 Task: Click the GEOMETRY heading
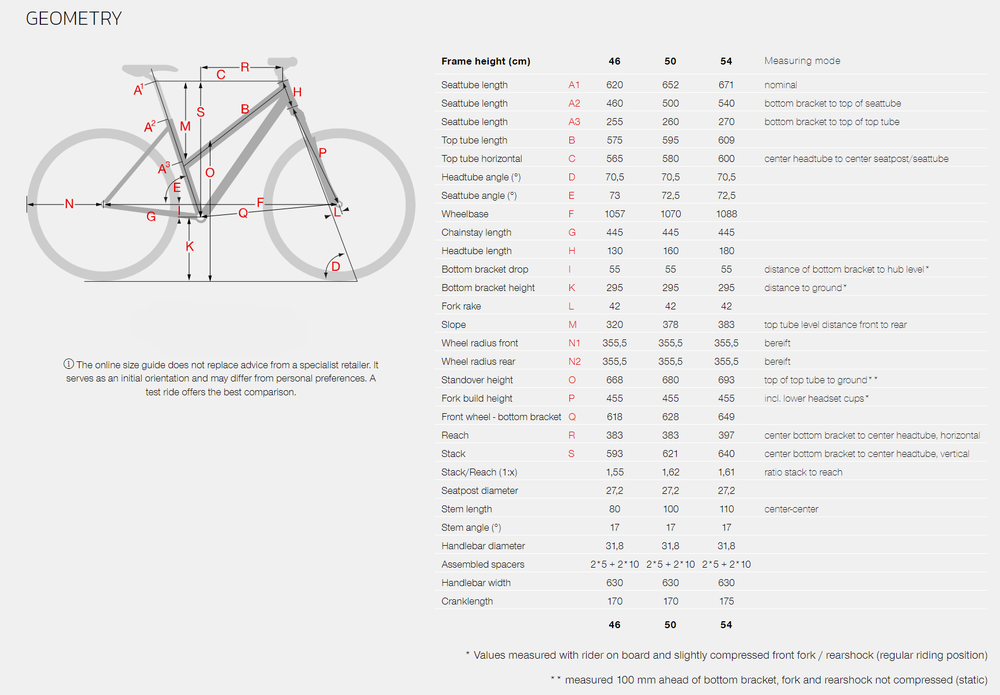click(x=74, y=18)
